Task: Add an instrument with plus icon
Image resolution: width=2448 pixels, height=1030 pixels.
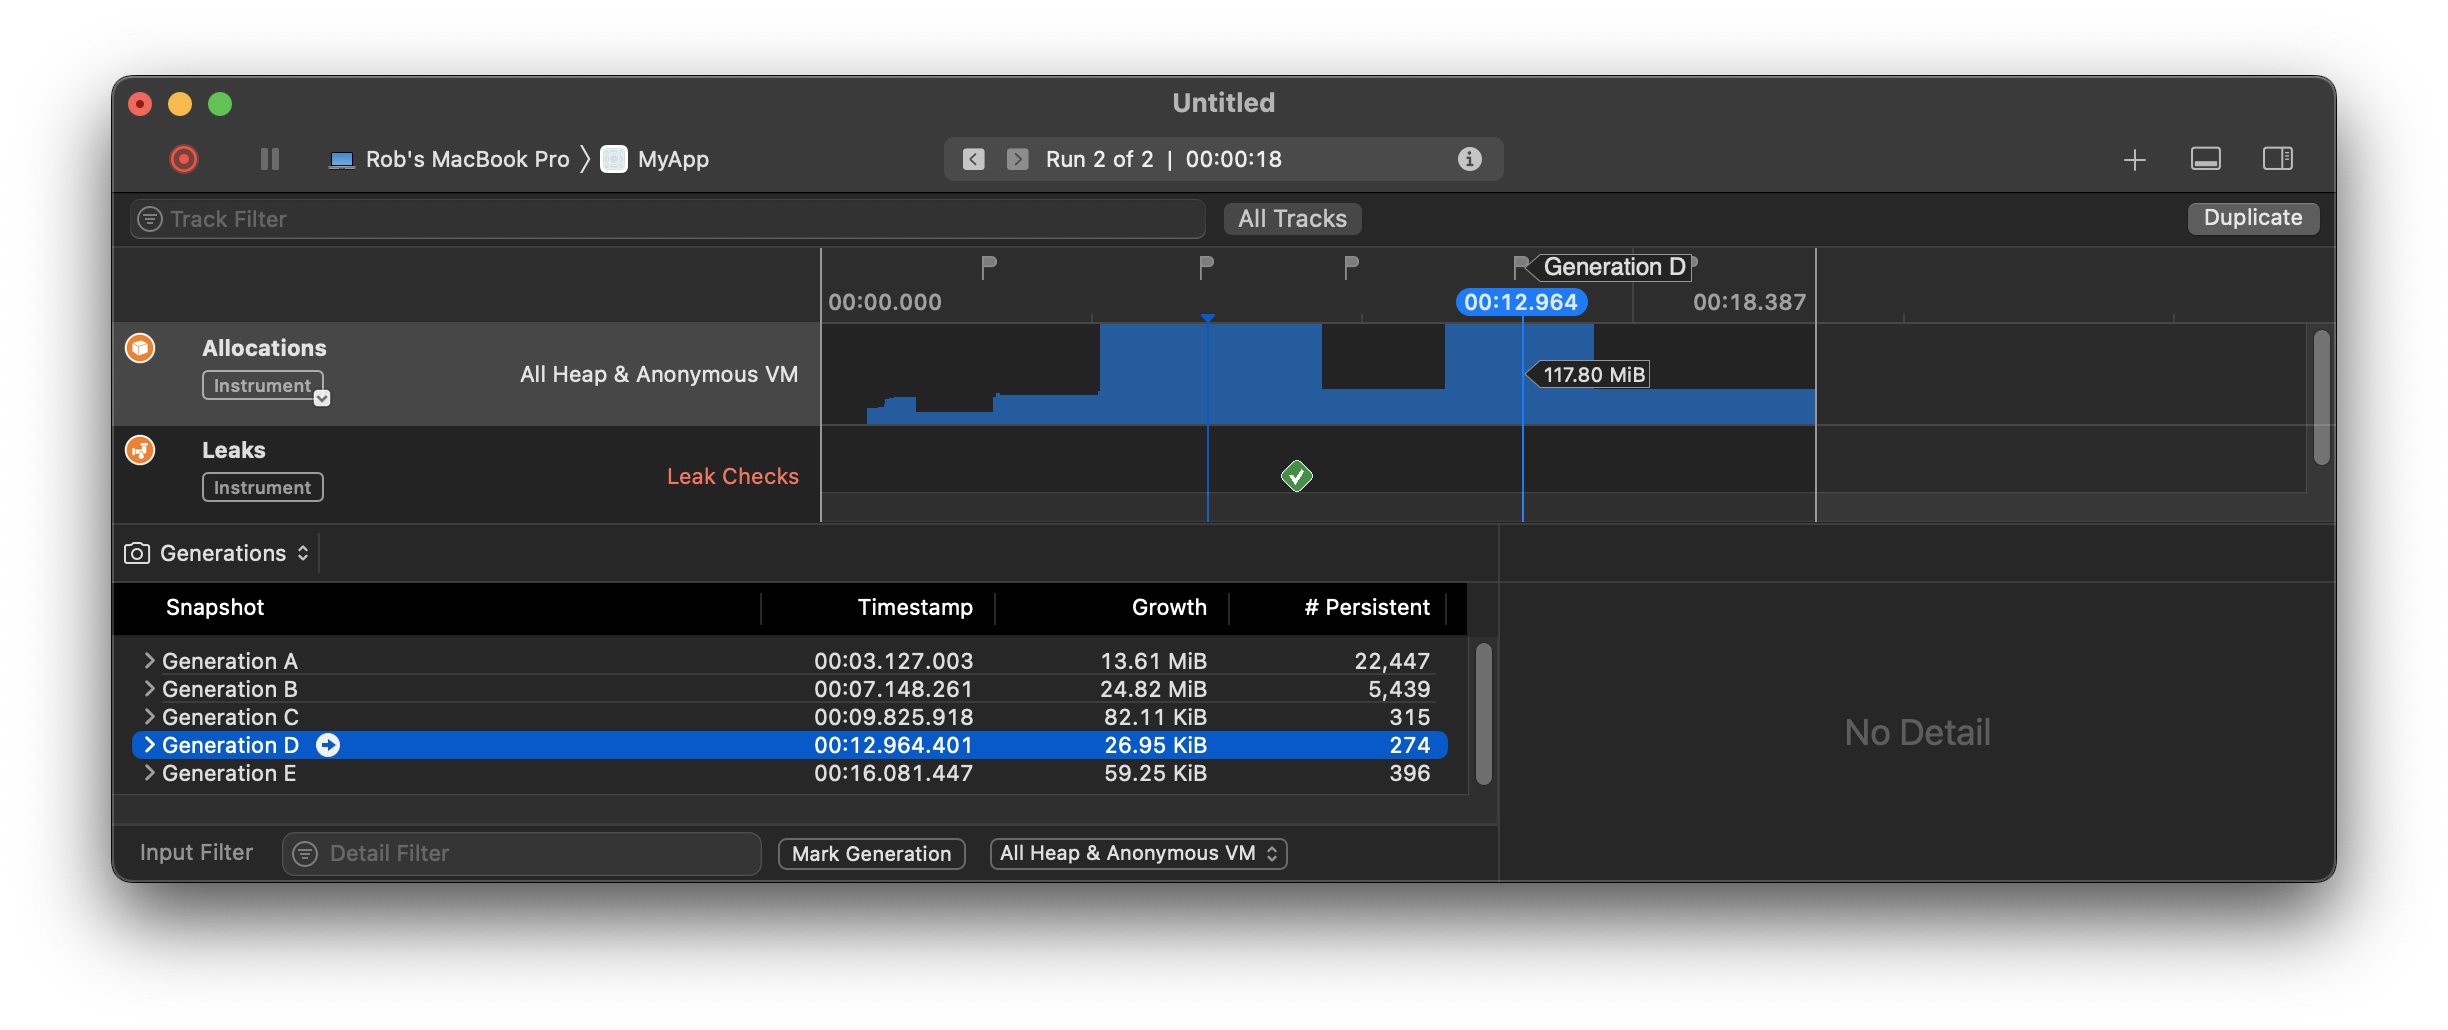Action: (x=2134, y=160)
